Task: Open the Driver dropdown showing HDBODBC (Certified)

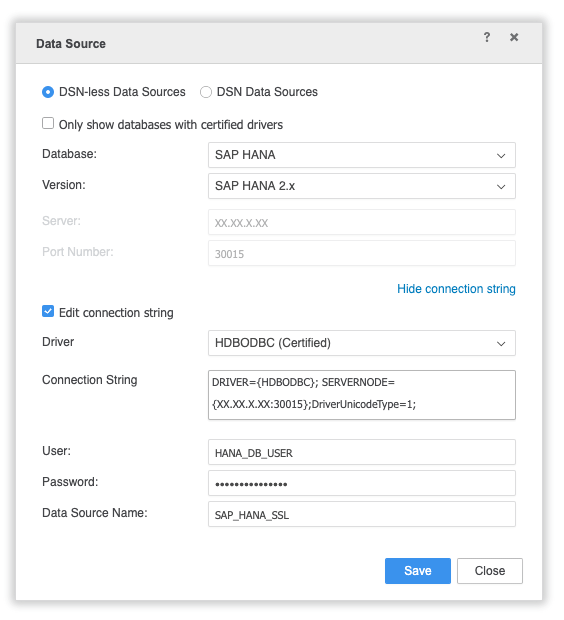Action: click(361, 343)
